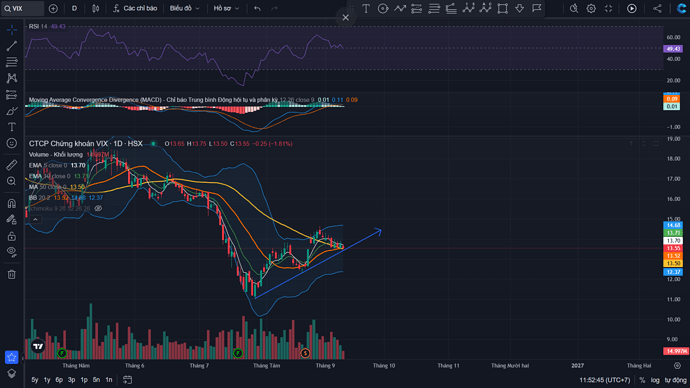This screenshot has width=690, height=388.
Task: Toggle magnet mode
Action: tap(12, 203)
